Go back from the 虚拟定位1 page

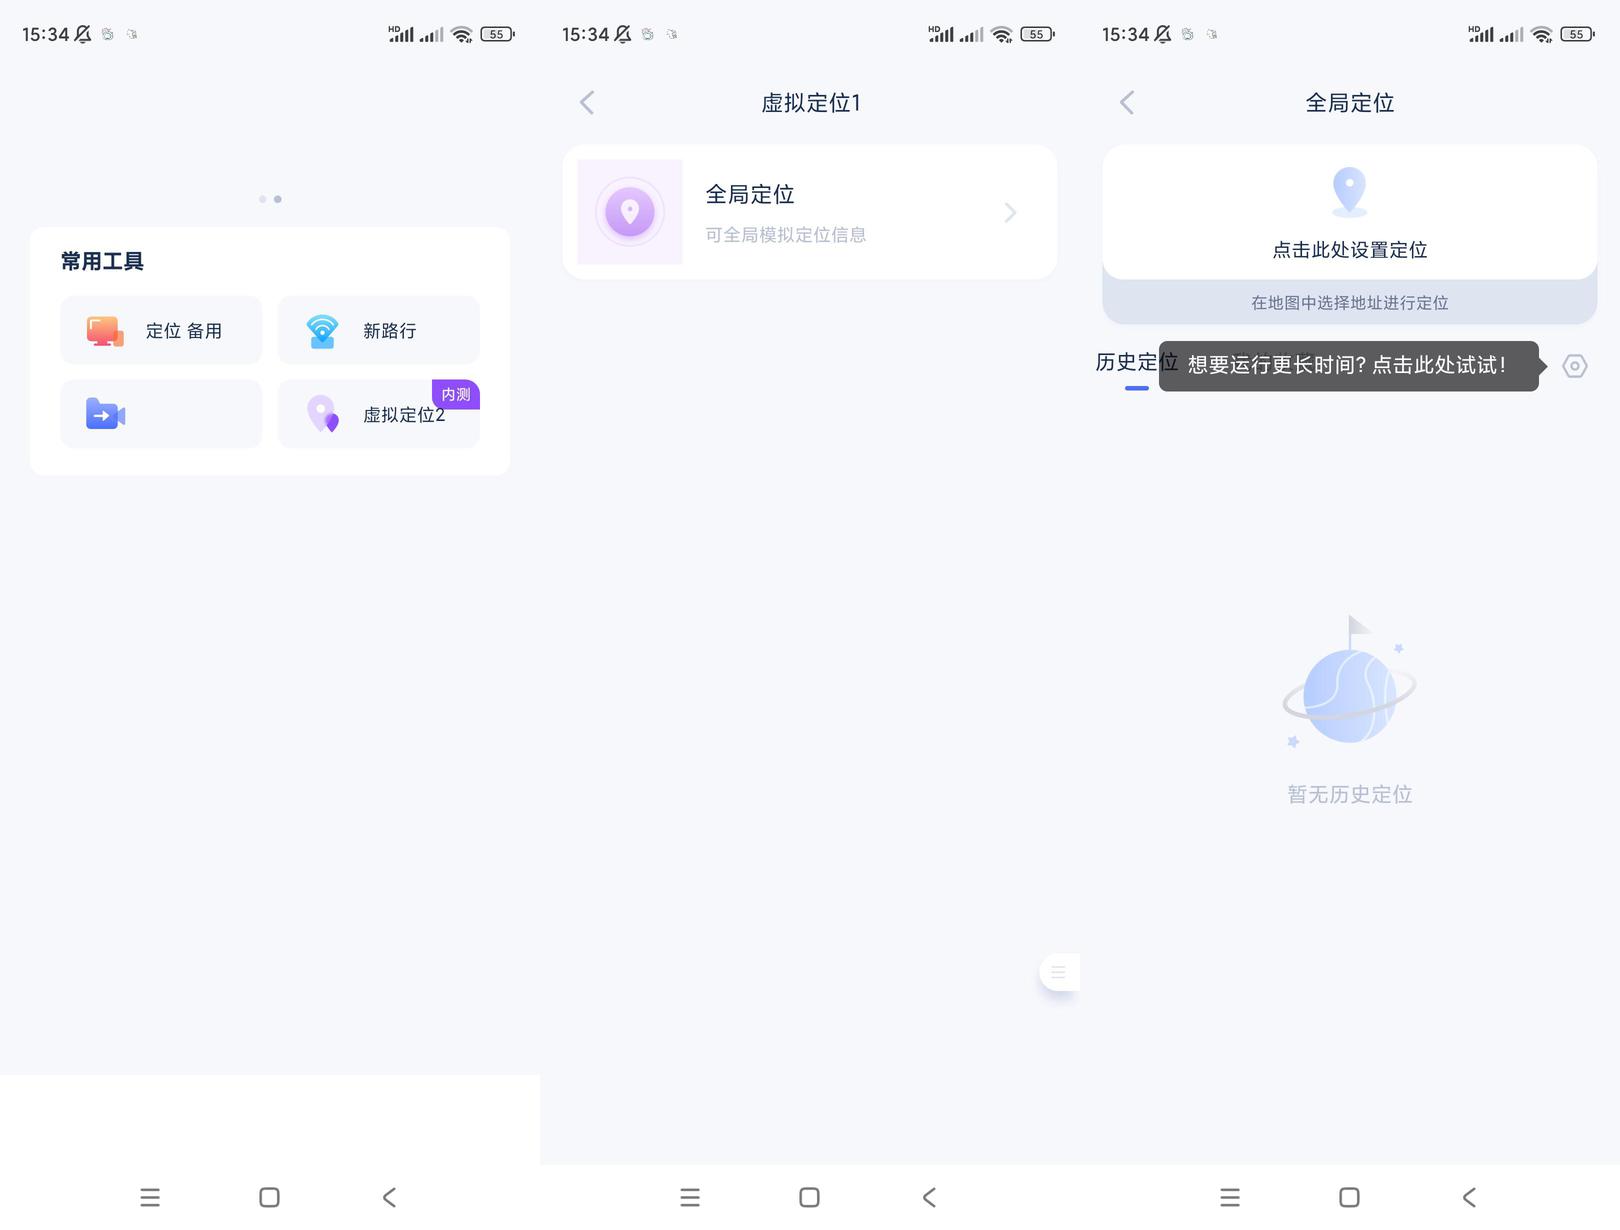click(587, 102)
